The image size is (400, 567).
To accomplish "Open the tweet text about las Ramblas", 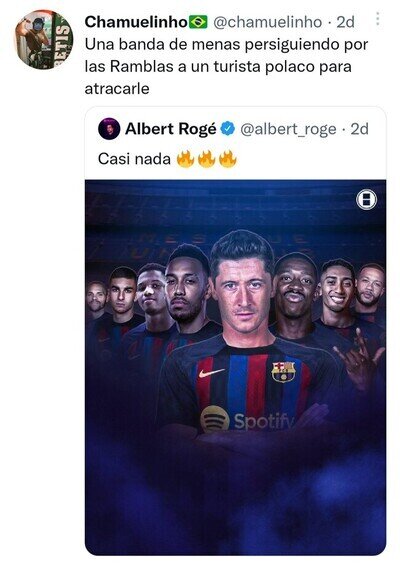I will [226, 66].
